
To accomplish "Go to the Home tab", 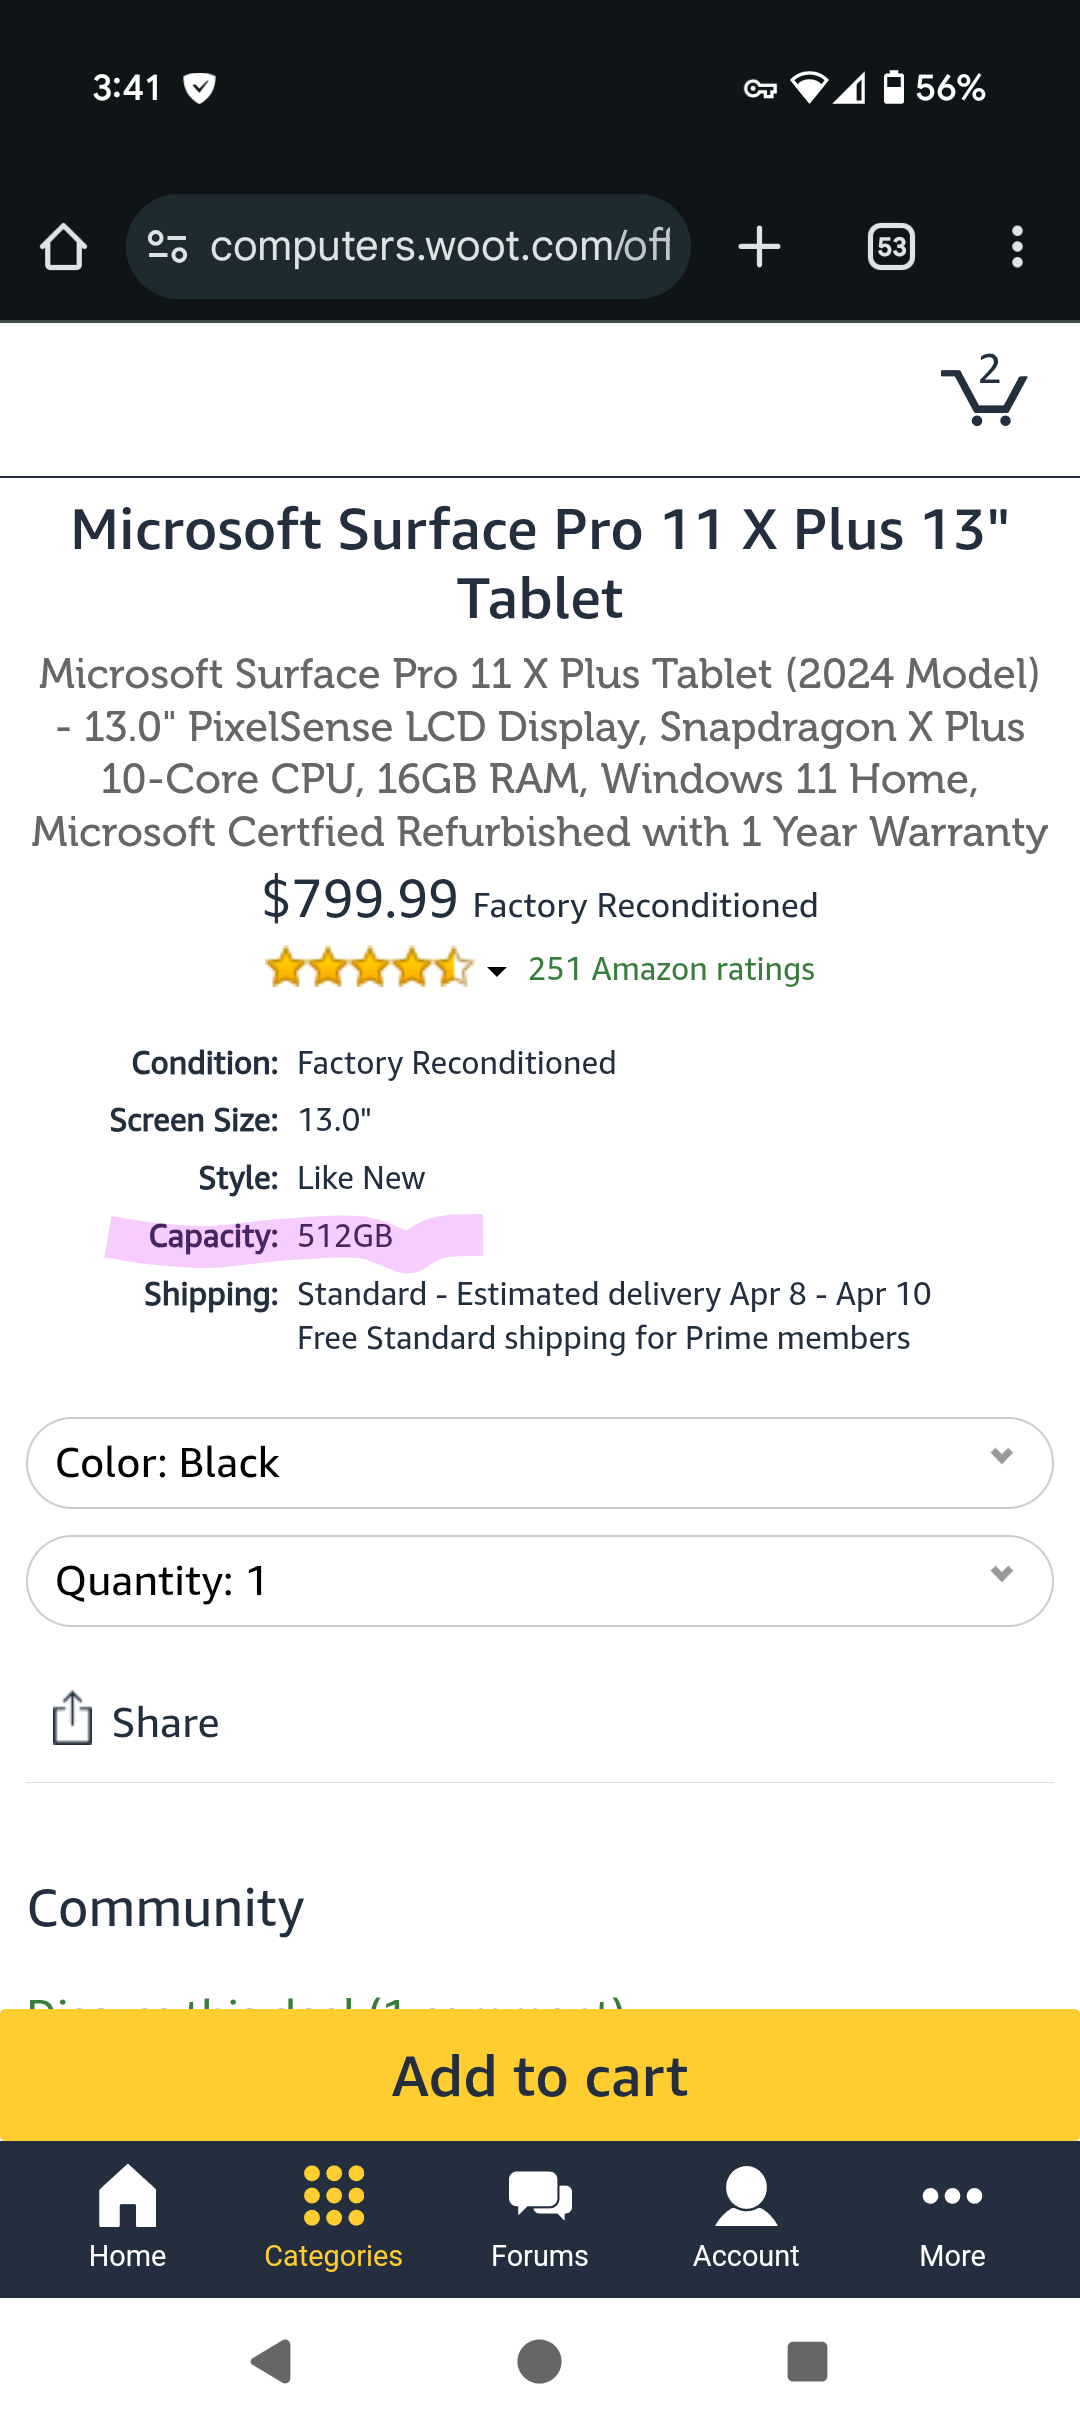I will pos(127,2215).
